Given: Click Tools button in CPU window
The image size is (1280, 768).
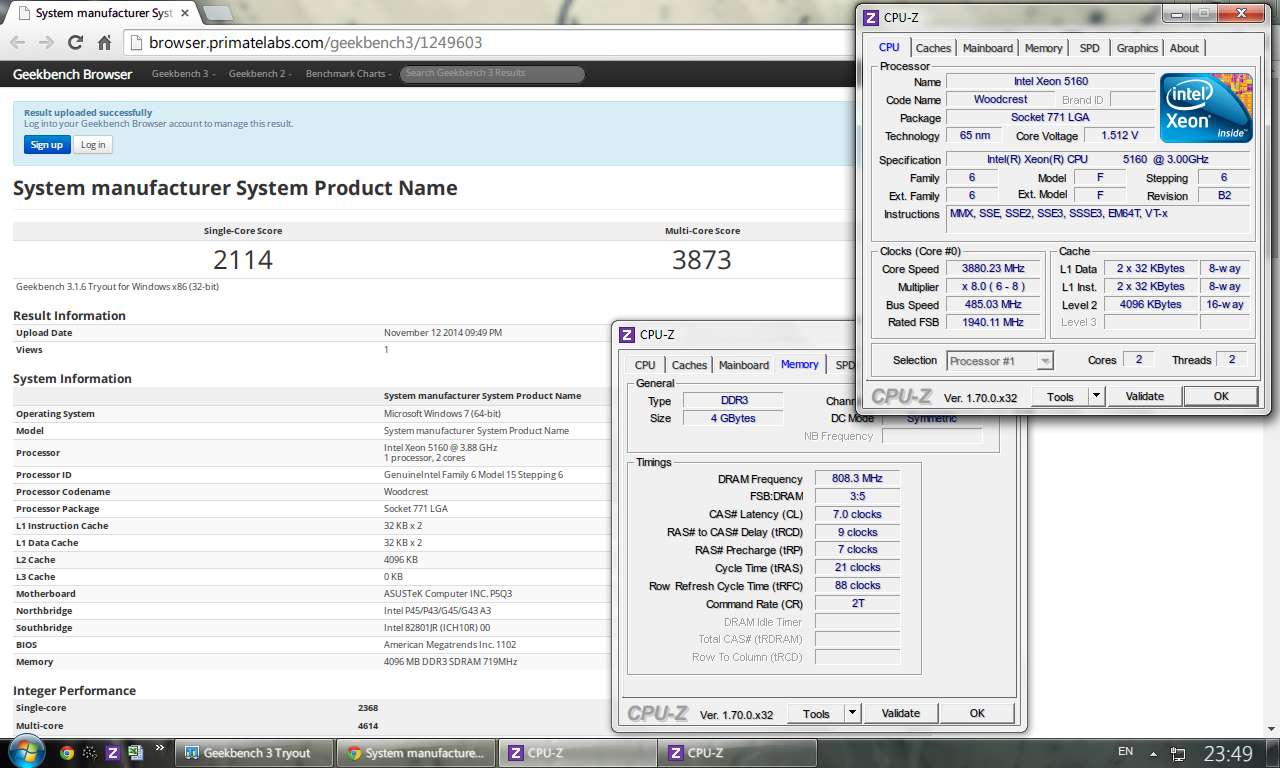Looking at the screenshot, I should coord(1060,396).
